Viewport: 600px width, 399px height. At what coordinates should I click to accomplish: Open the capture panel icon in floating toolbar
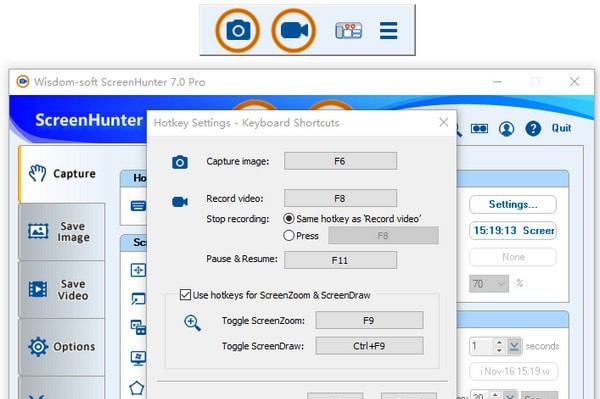tap(349, 31)
